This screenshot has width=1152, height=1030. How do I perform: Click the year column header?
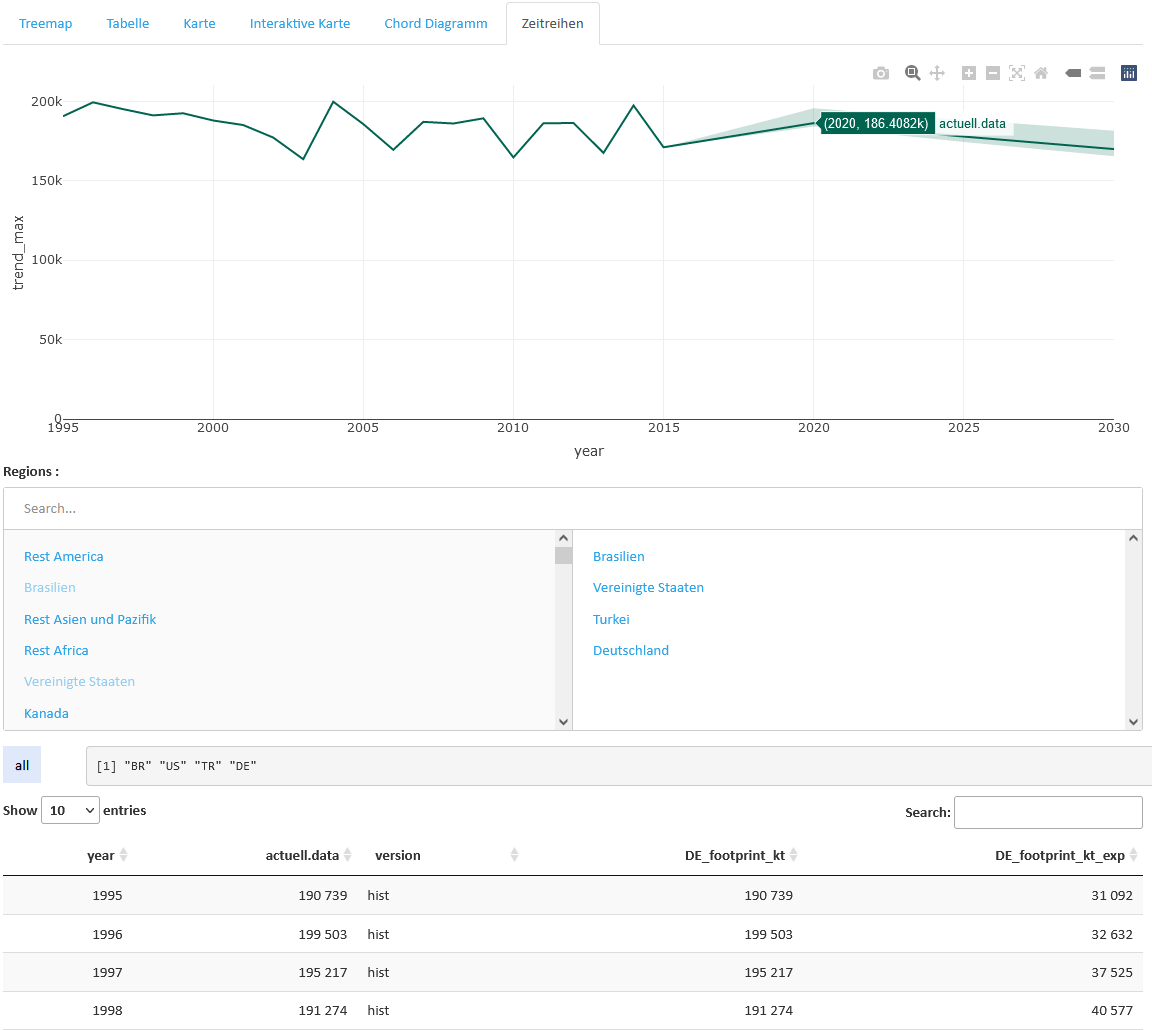[101, 854]
